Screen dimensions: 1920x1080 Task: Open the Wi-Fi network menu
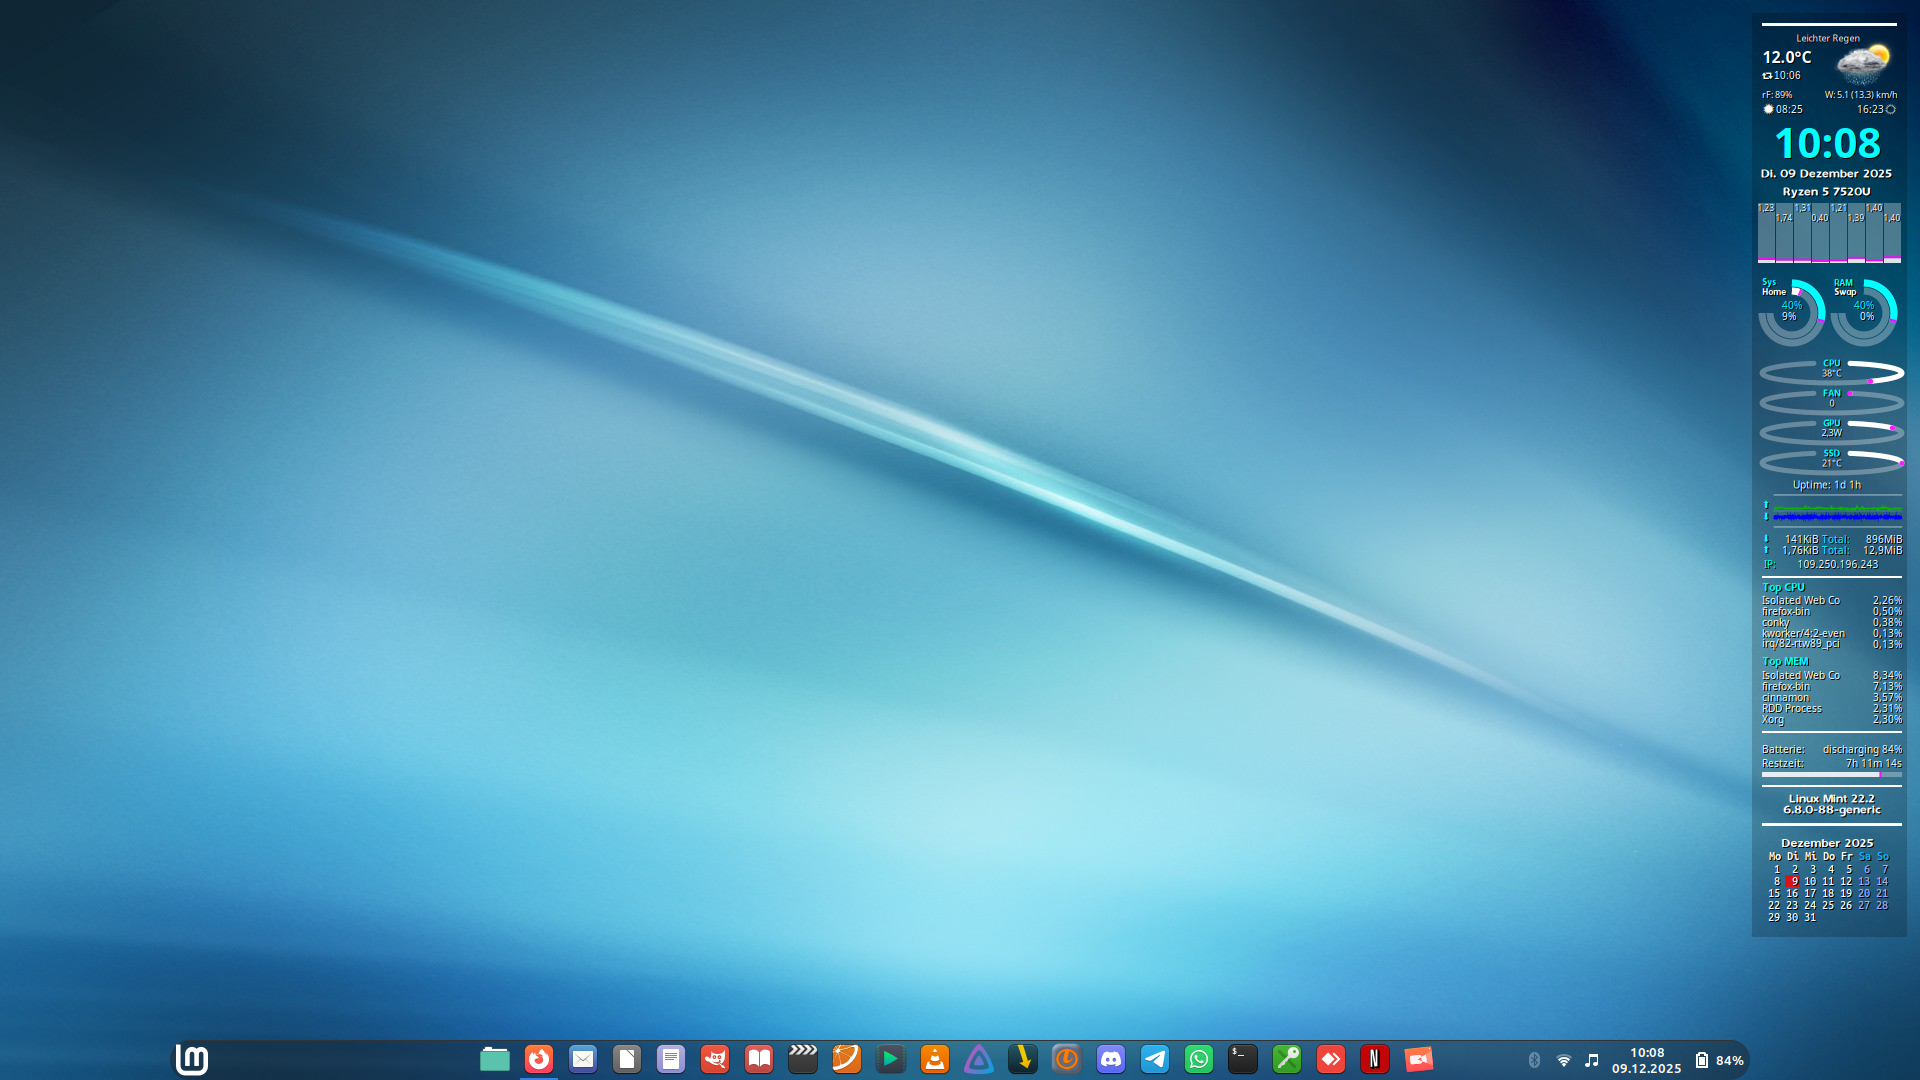pyautogui.click(x=1564, y=1060)
